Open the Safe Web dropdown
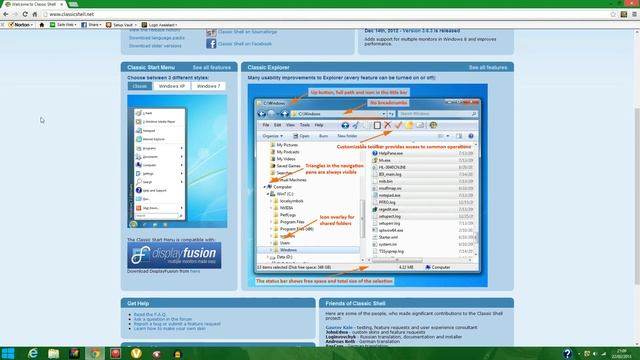Image resolution: width=640 pixels, height=360 pixels. (x=63, y=25)
